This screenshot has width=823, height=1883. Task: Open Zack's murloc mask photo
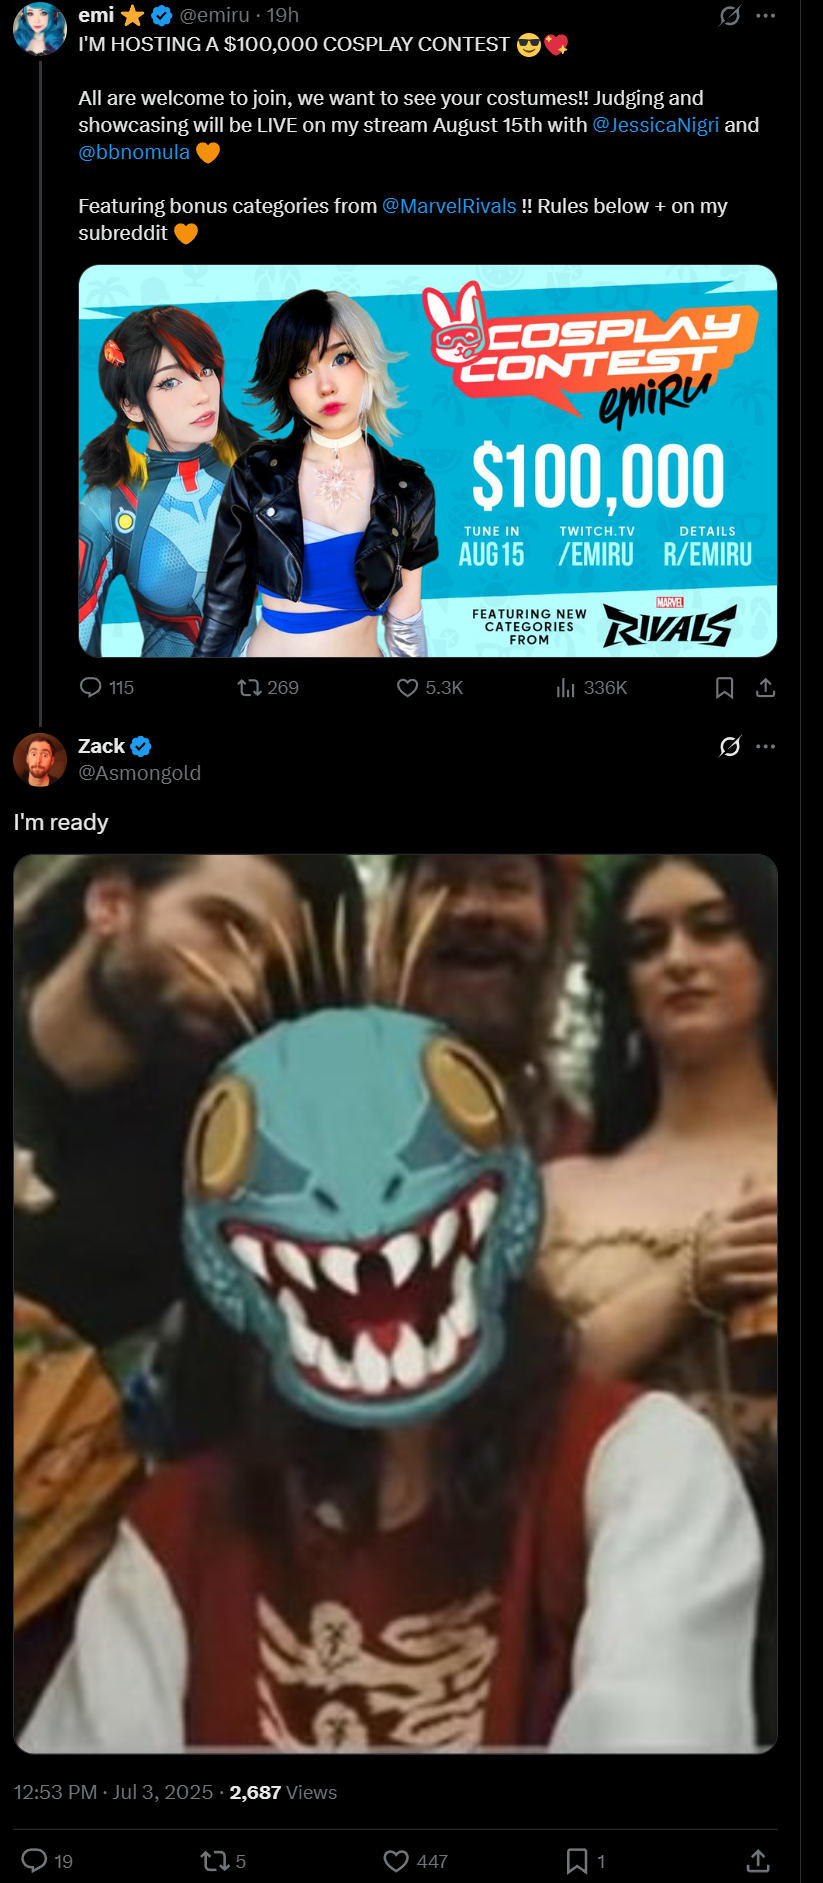click(x=395, y=1303)
